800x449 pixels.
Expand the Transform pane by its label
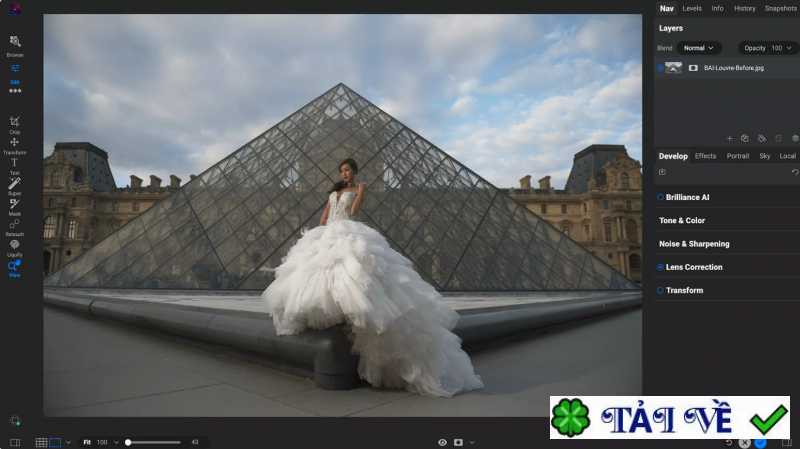tap(684, 290)
